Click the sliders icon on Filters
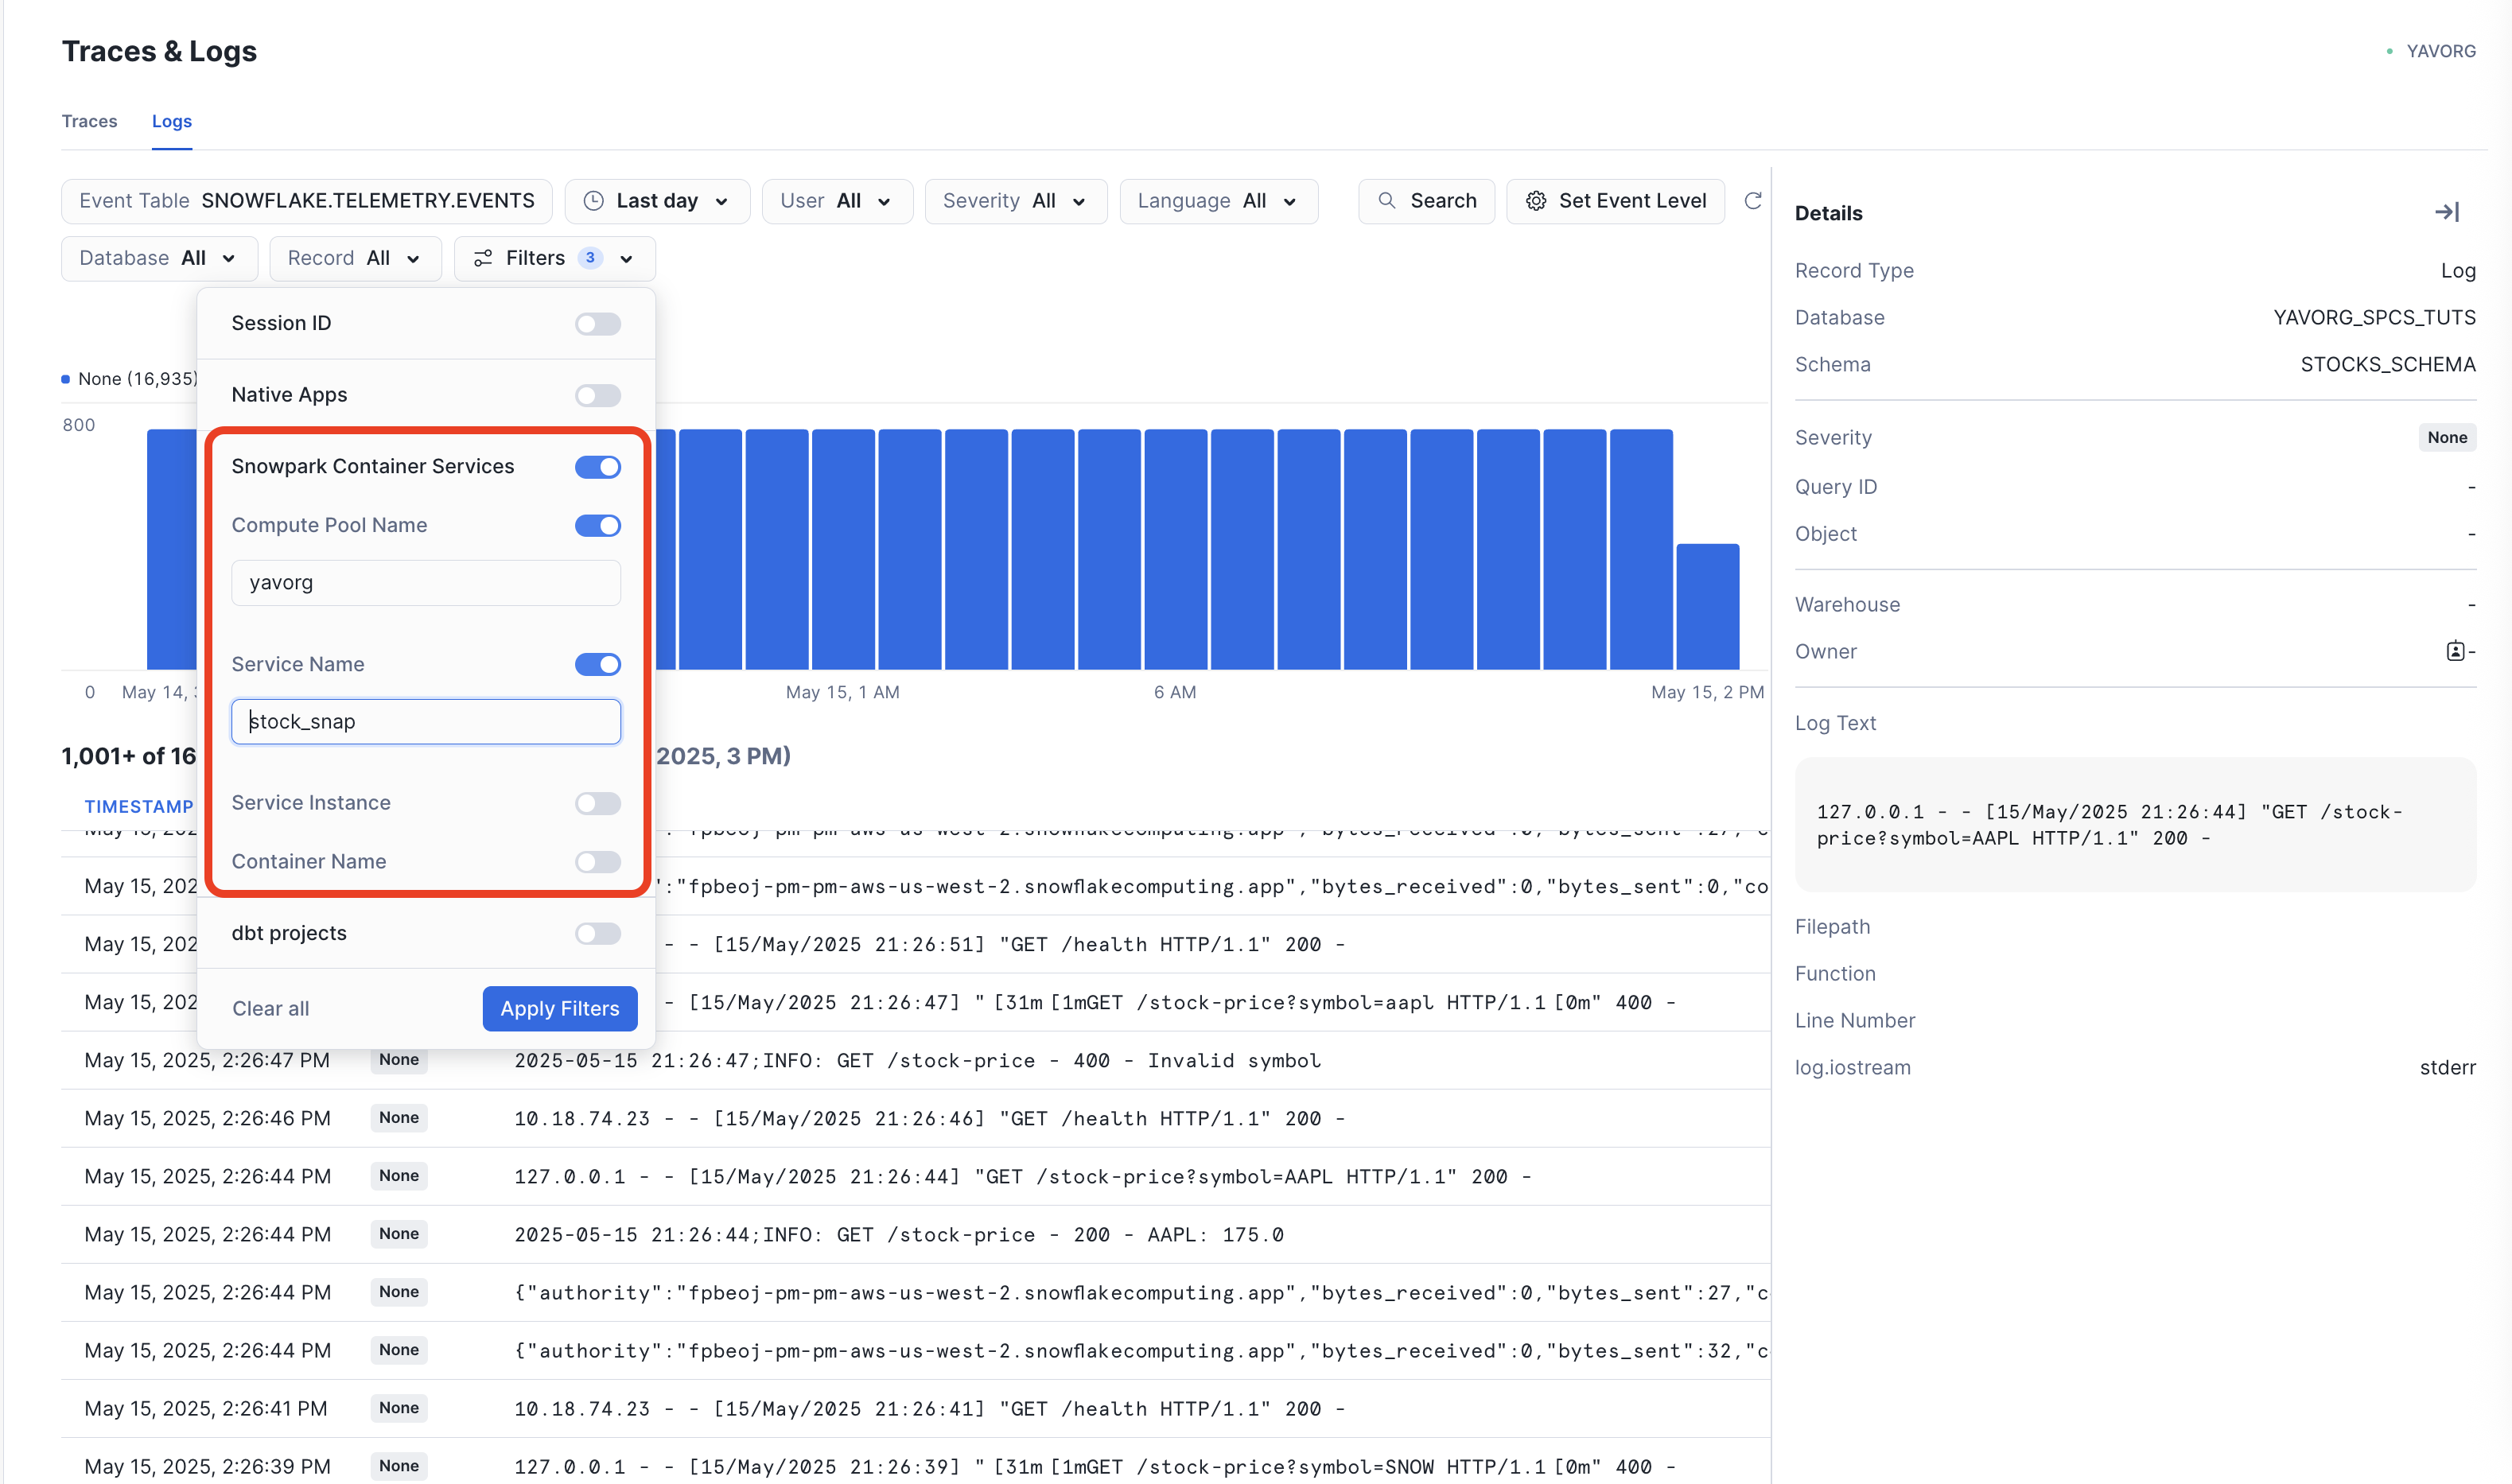Viewport: 2512px width, 1484px height. (x=483, y=258)
